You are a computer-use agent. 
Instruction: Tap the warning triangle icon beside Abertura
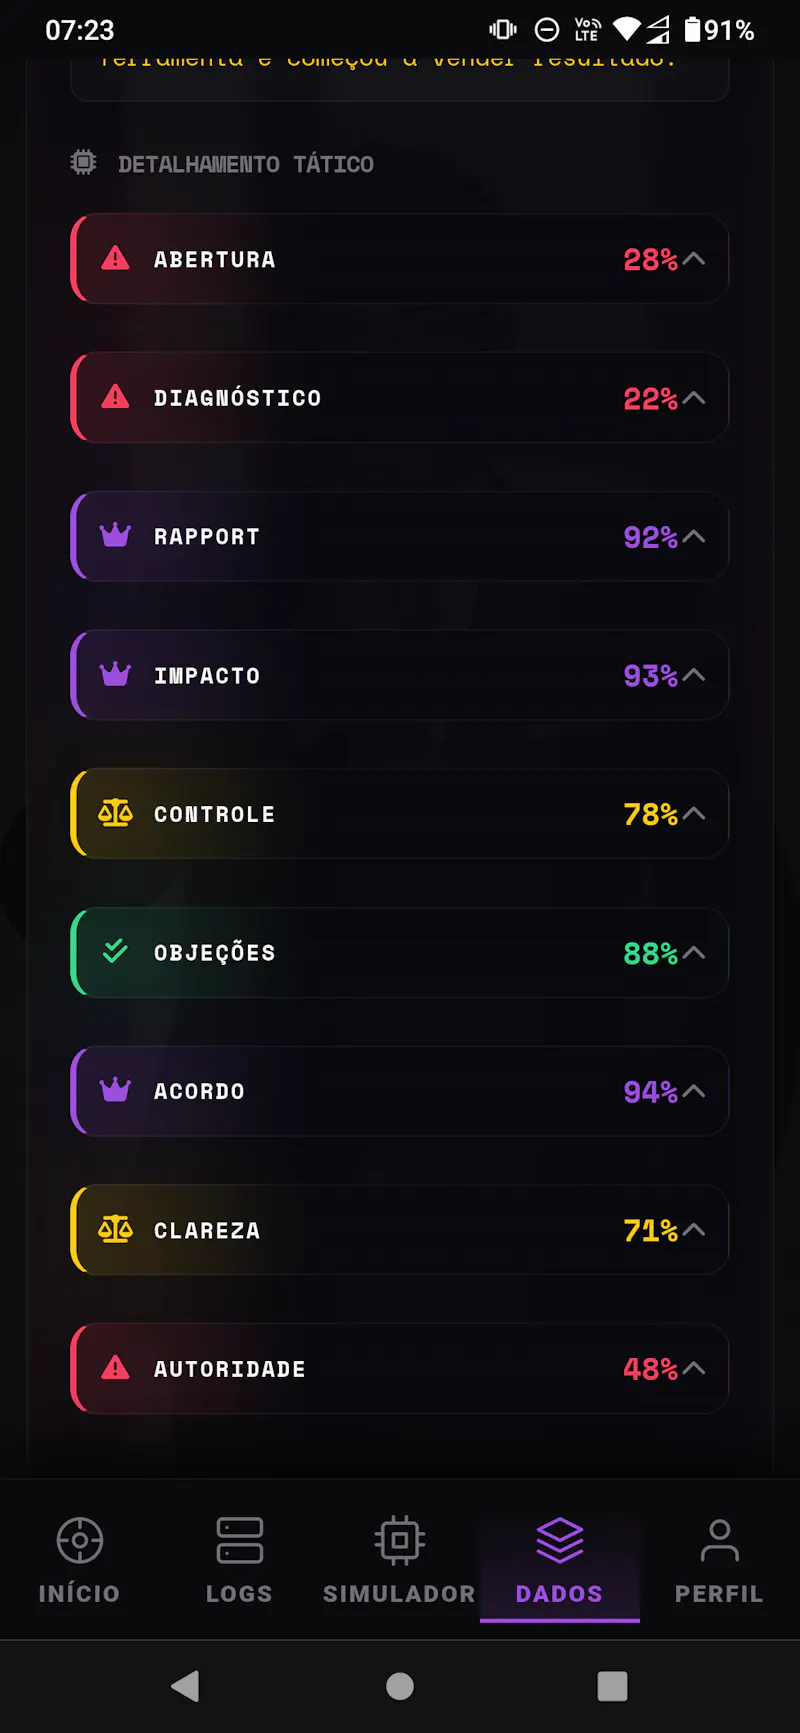coord(116,259)
